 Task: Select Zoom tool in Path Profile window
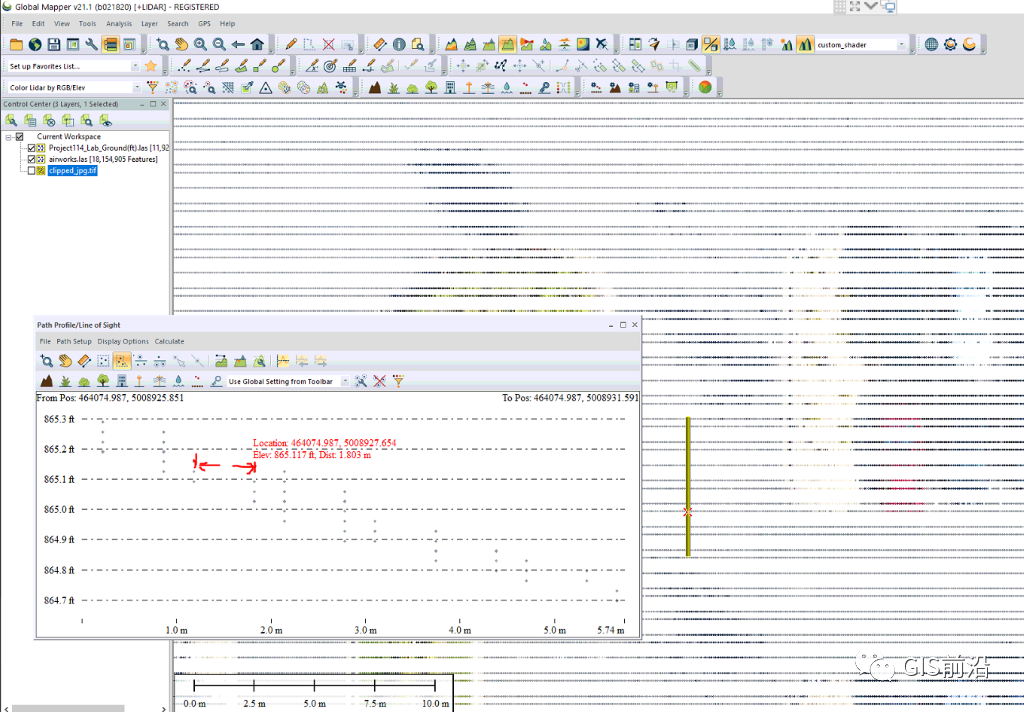tap(46, 361)
